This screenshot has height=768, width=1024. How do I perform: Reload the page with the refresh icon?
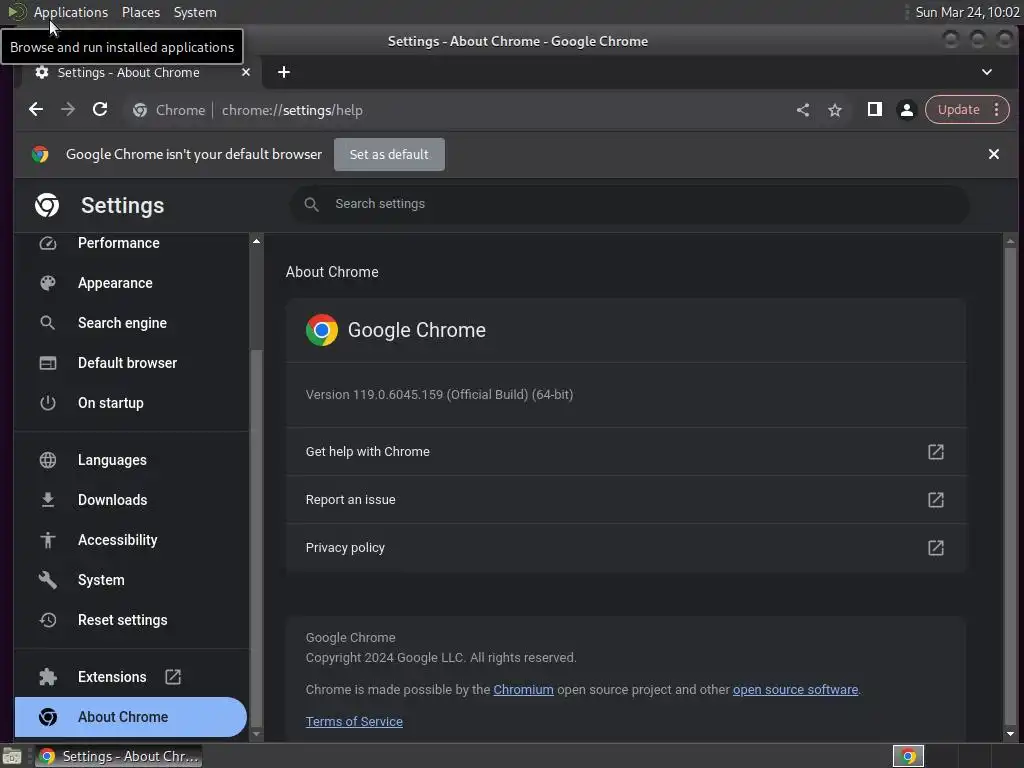click(x=100, y=110)
